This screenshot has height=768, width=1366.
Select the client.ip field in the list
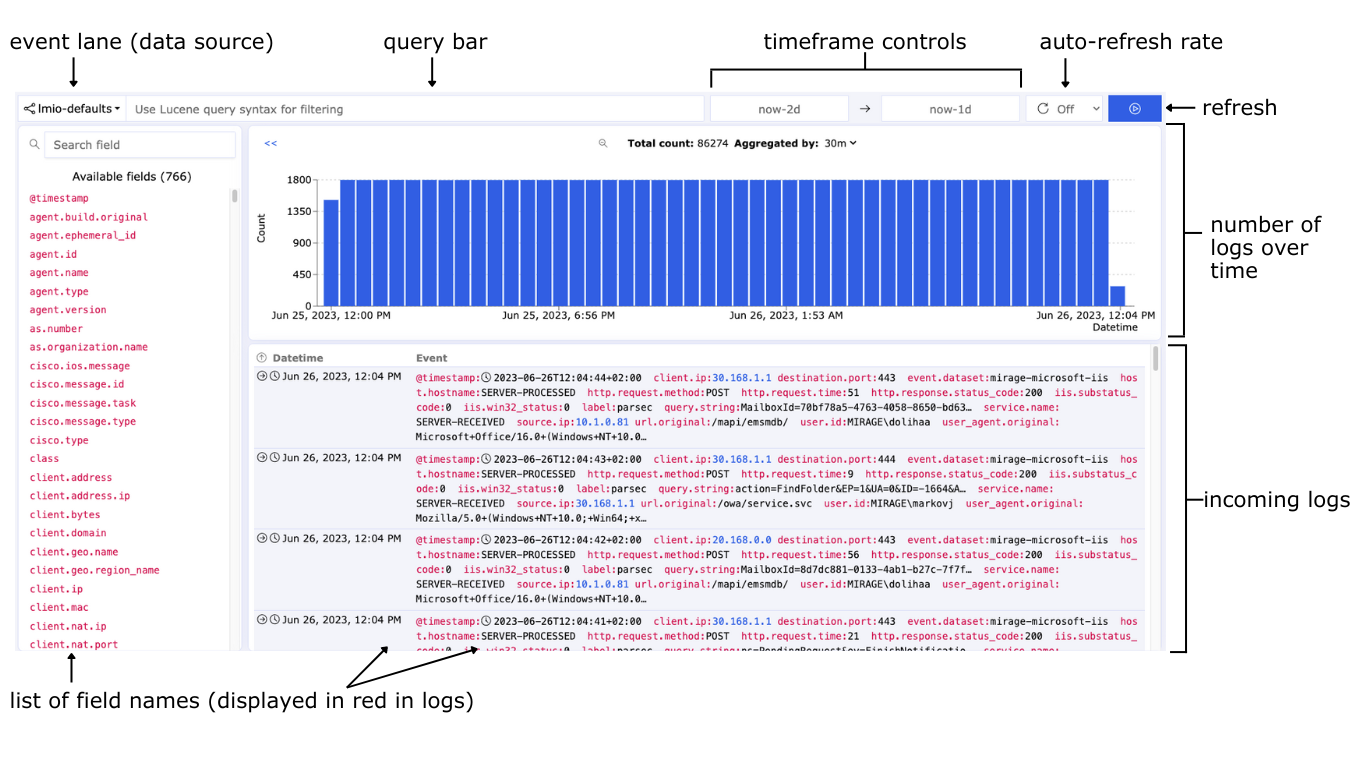coord(56,589)
